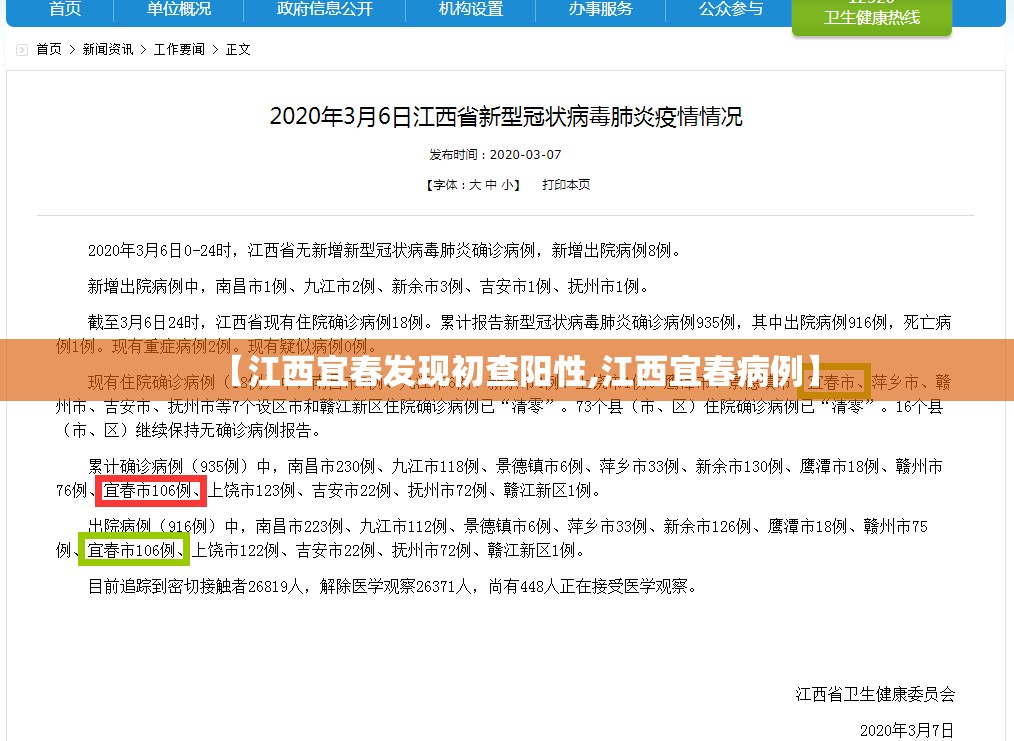1014x741 pixels.
Task: Click the green 卫生健康热线 button
Action: 872,16
